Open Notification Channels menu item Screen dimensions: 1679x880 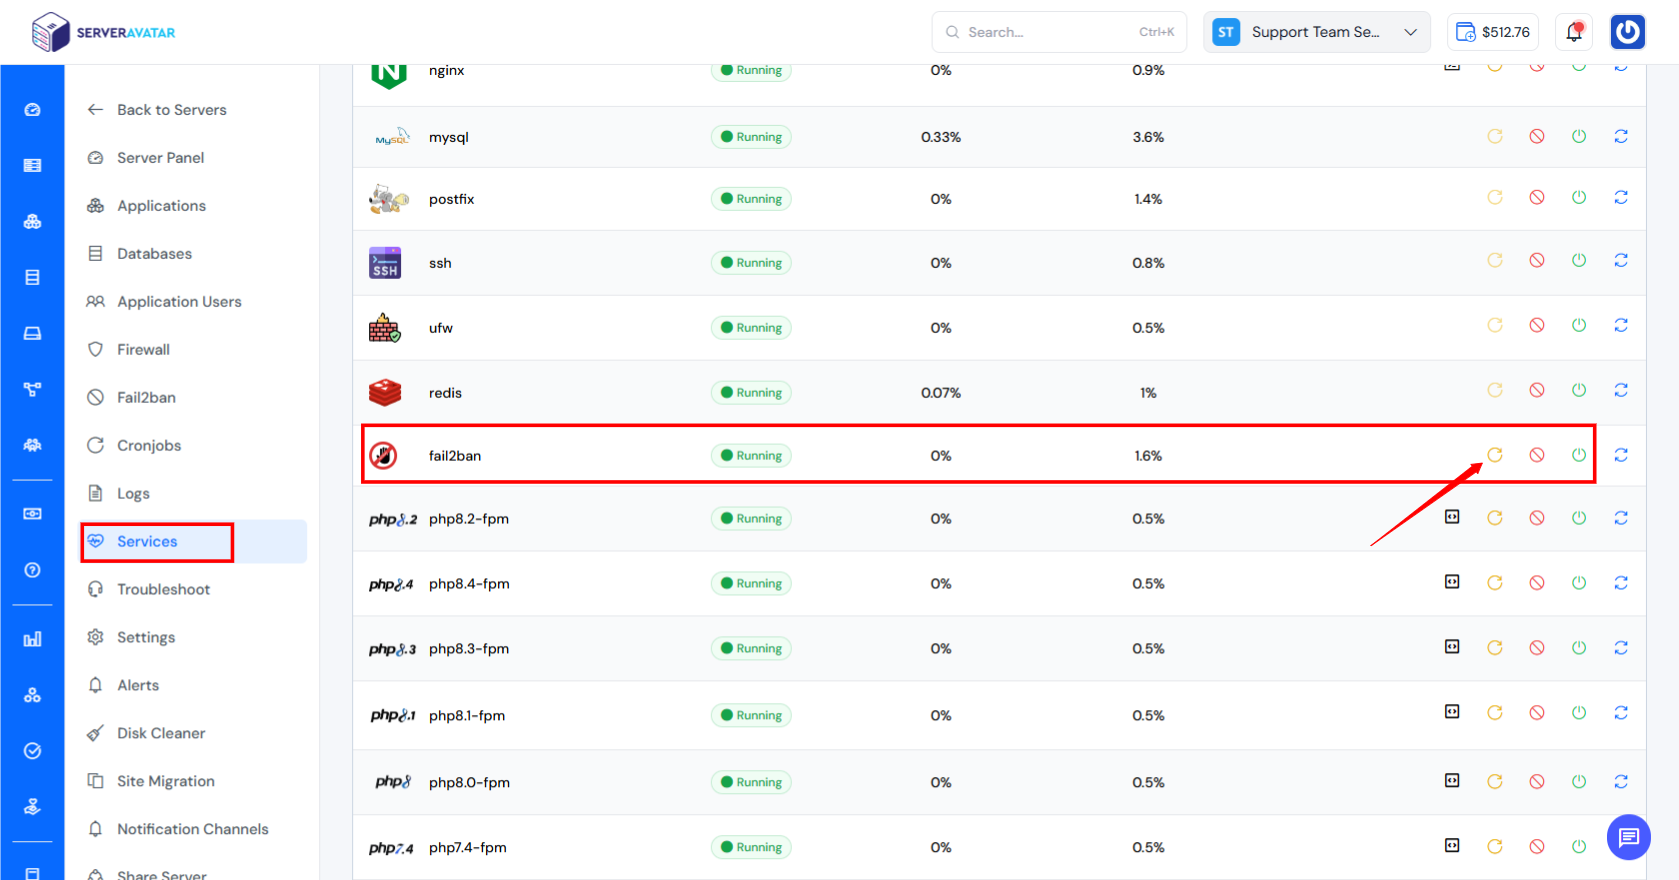(x=178, y=830)
